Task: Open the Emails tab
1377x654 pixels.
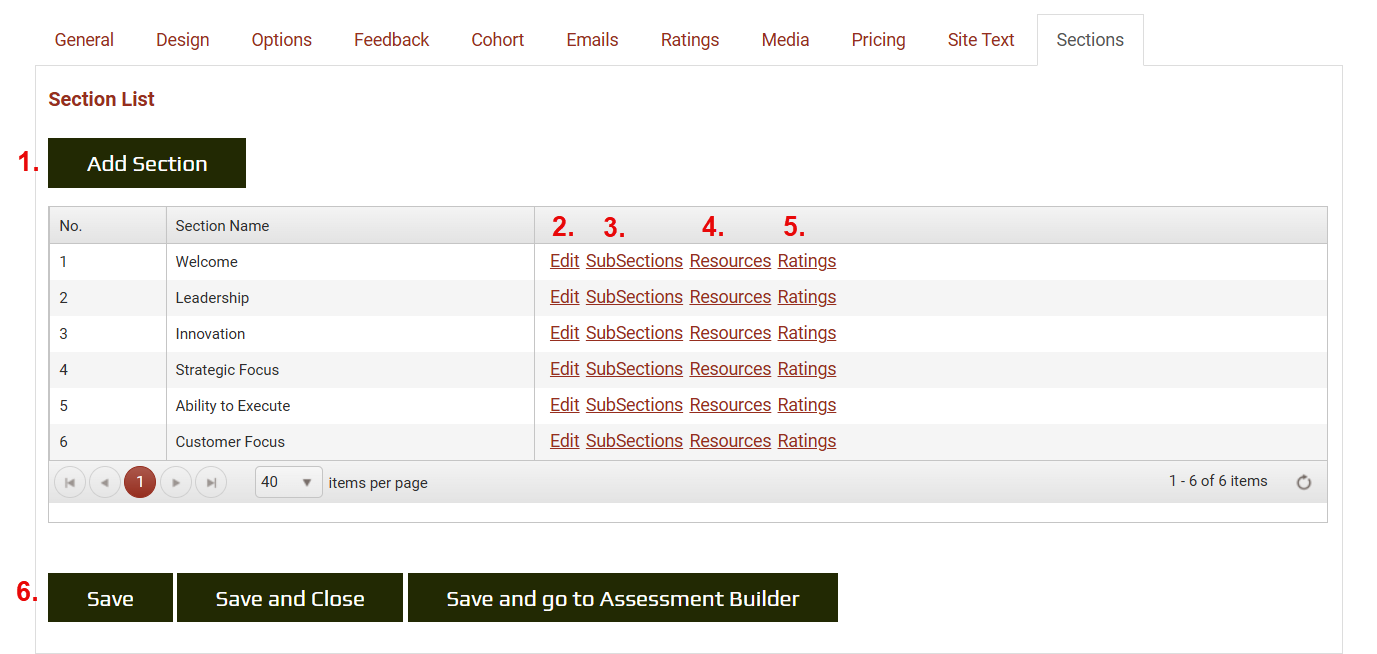Action: click(x=592, y=39)
